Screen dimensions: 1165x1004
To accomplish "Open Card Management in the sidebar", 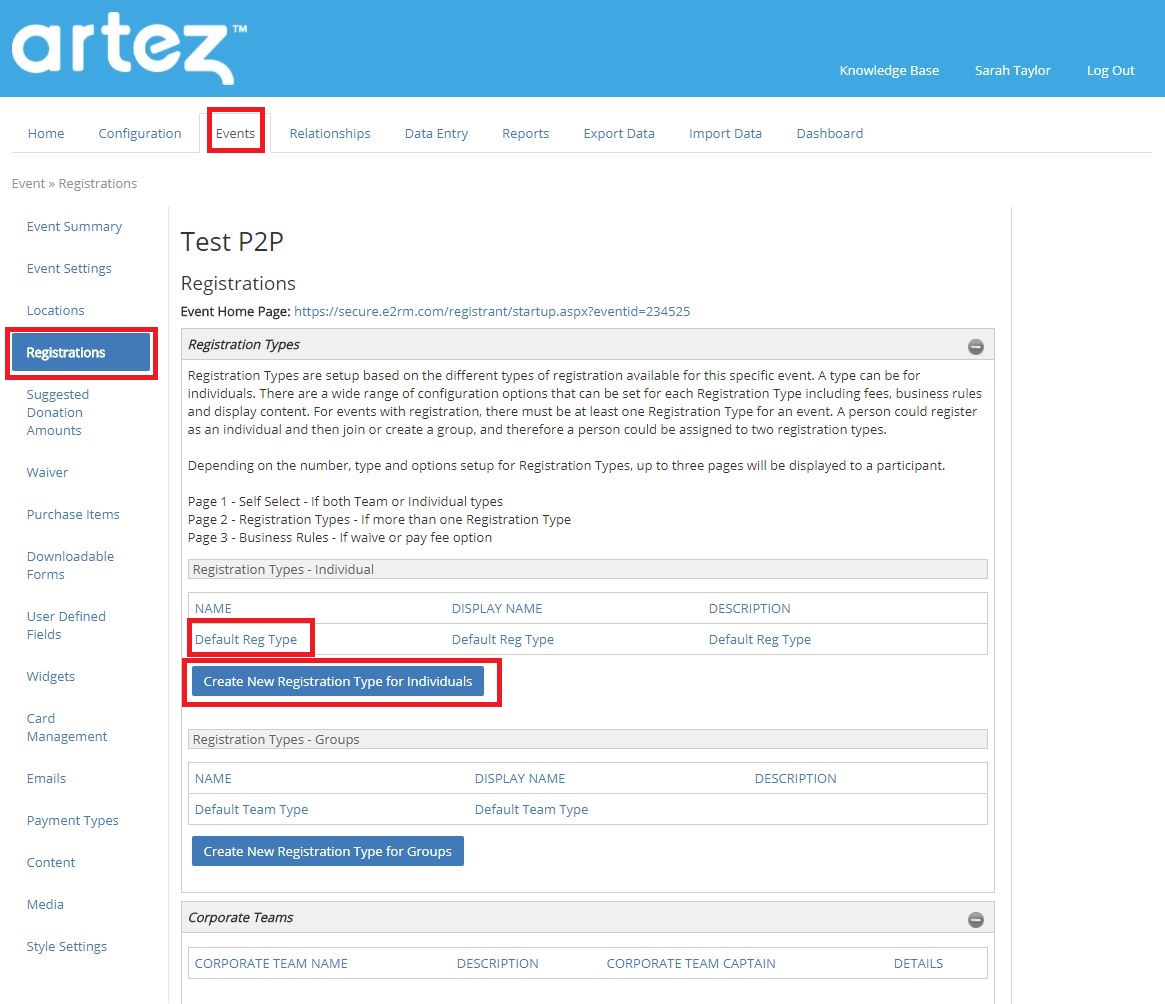I will pyautogui.click(x=67, y=728).
